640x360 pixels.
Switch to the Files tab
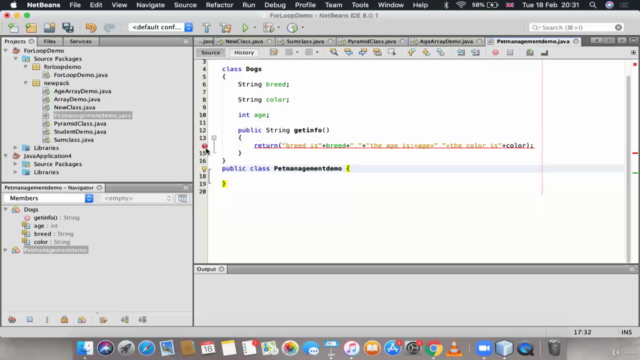point(49,41)
